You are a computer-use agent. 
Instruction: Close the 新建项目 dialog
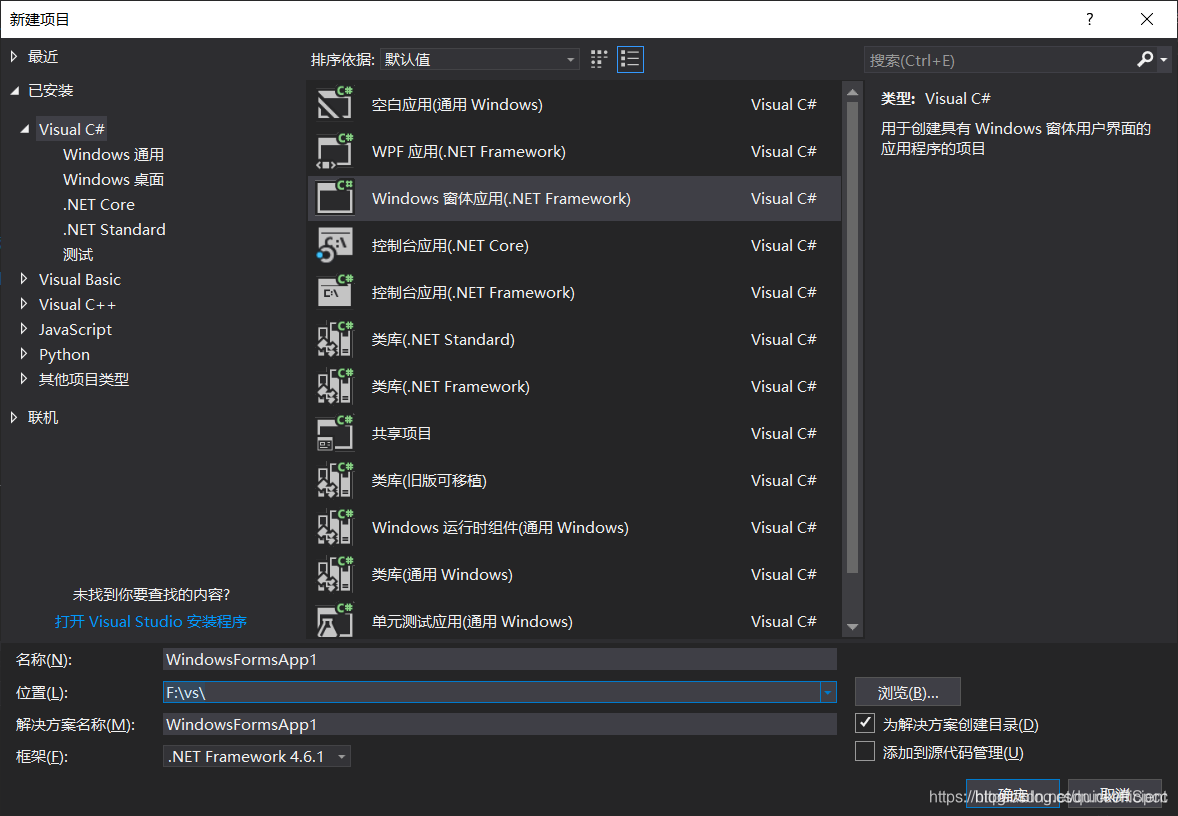point(1146,20)
